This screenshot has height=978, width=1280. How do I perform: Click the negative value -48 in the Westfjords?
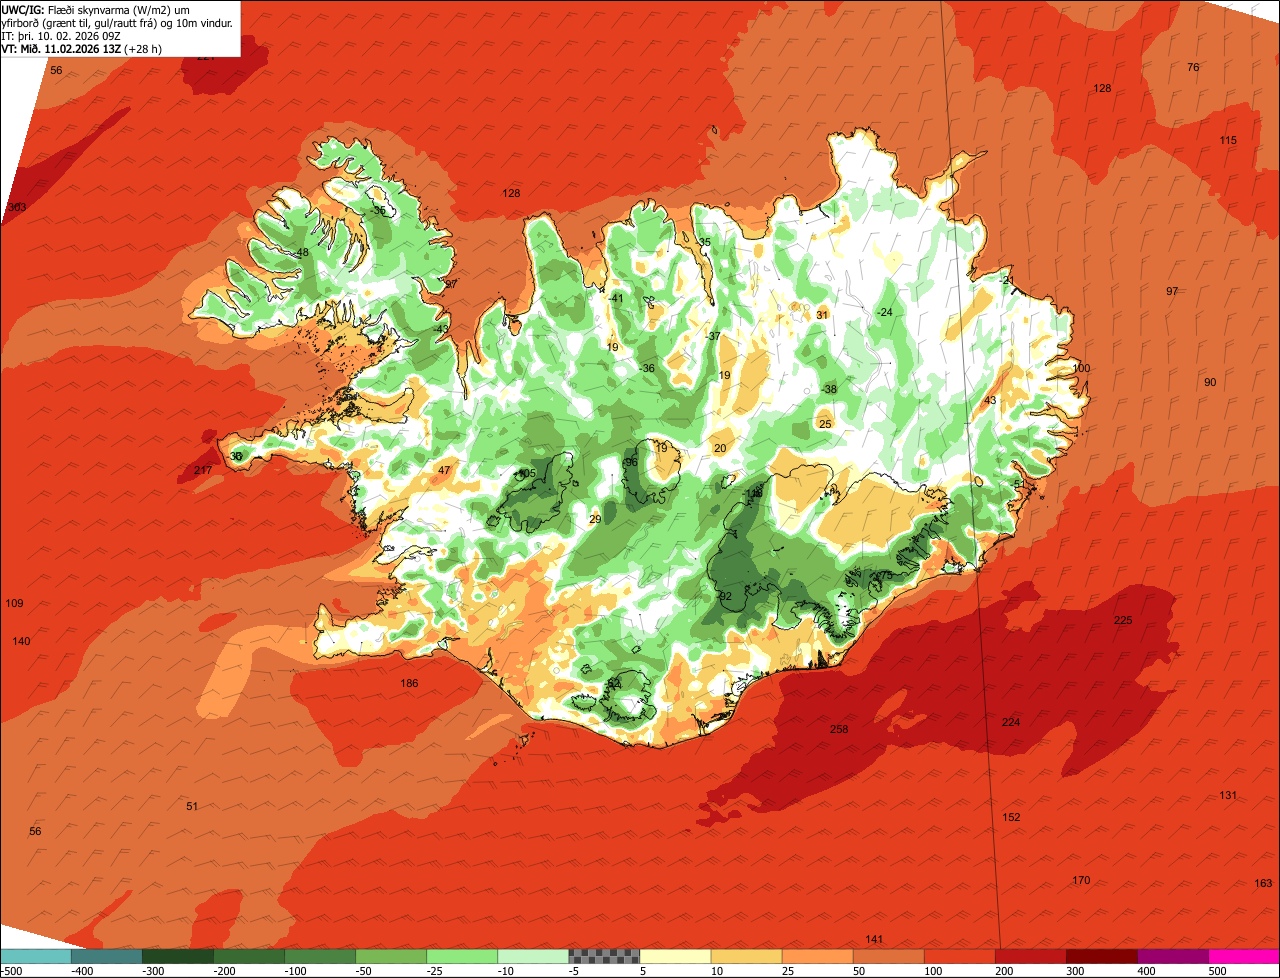click(300, 253)
